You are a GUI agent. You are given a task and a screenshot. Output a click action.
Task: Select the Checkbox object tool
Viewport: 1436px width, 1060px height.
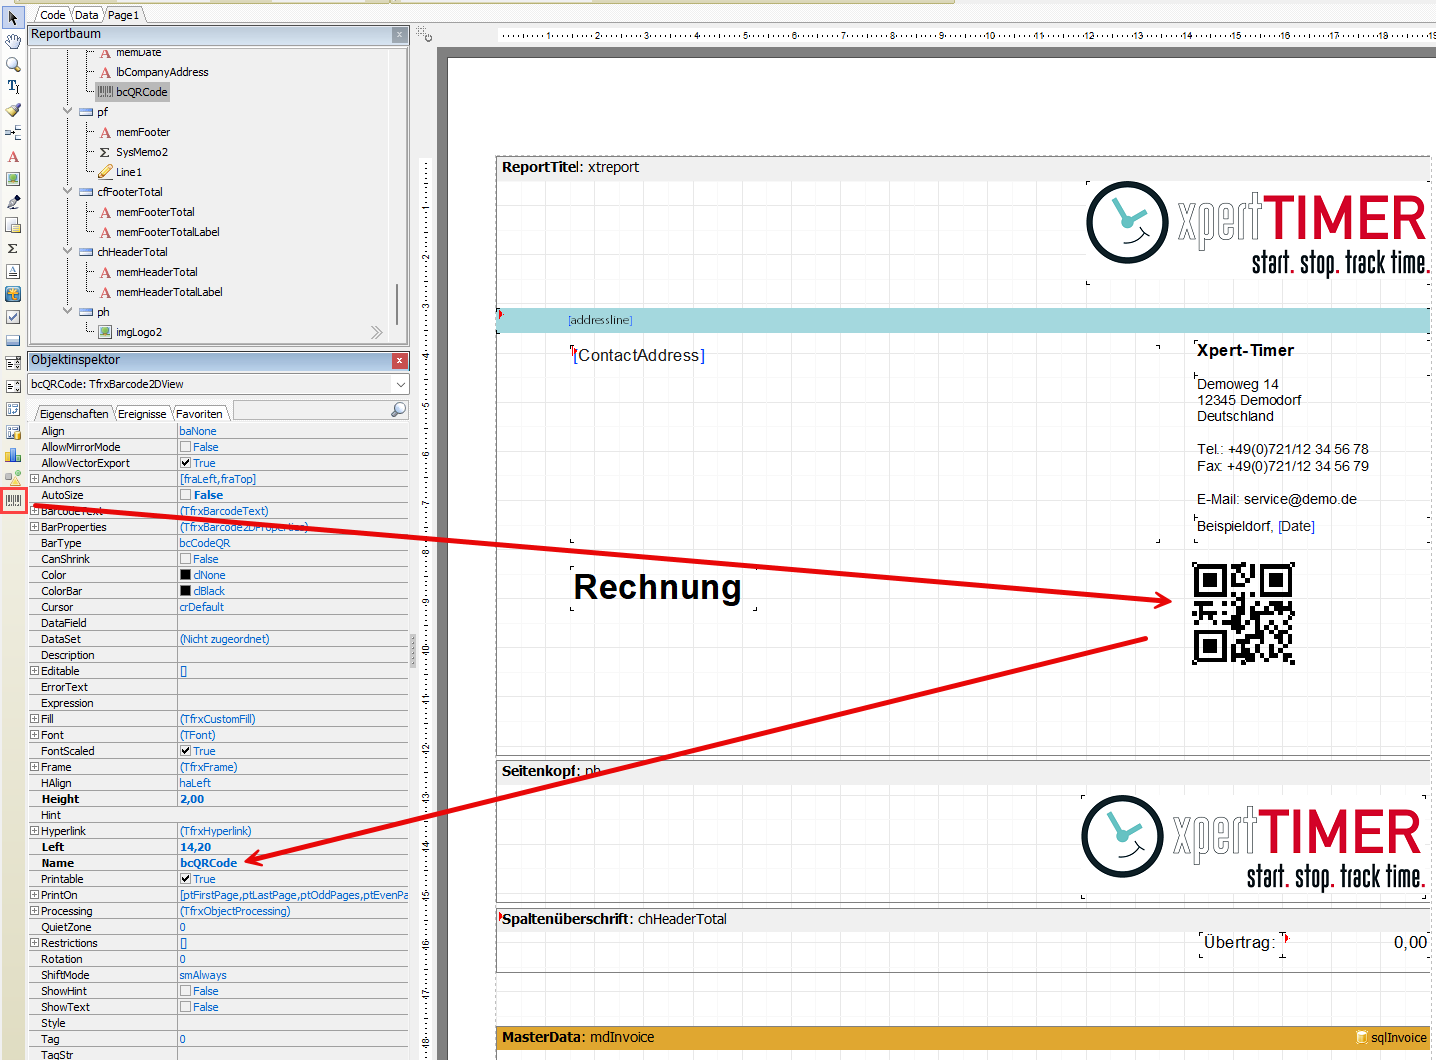(13, 317)
